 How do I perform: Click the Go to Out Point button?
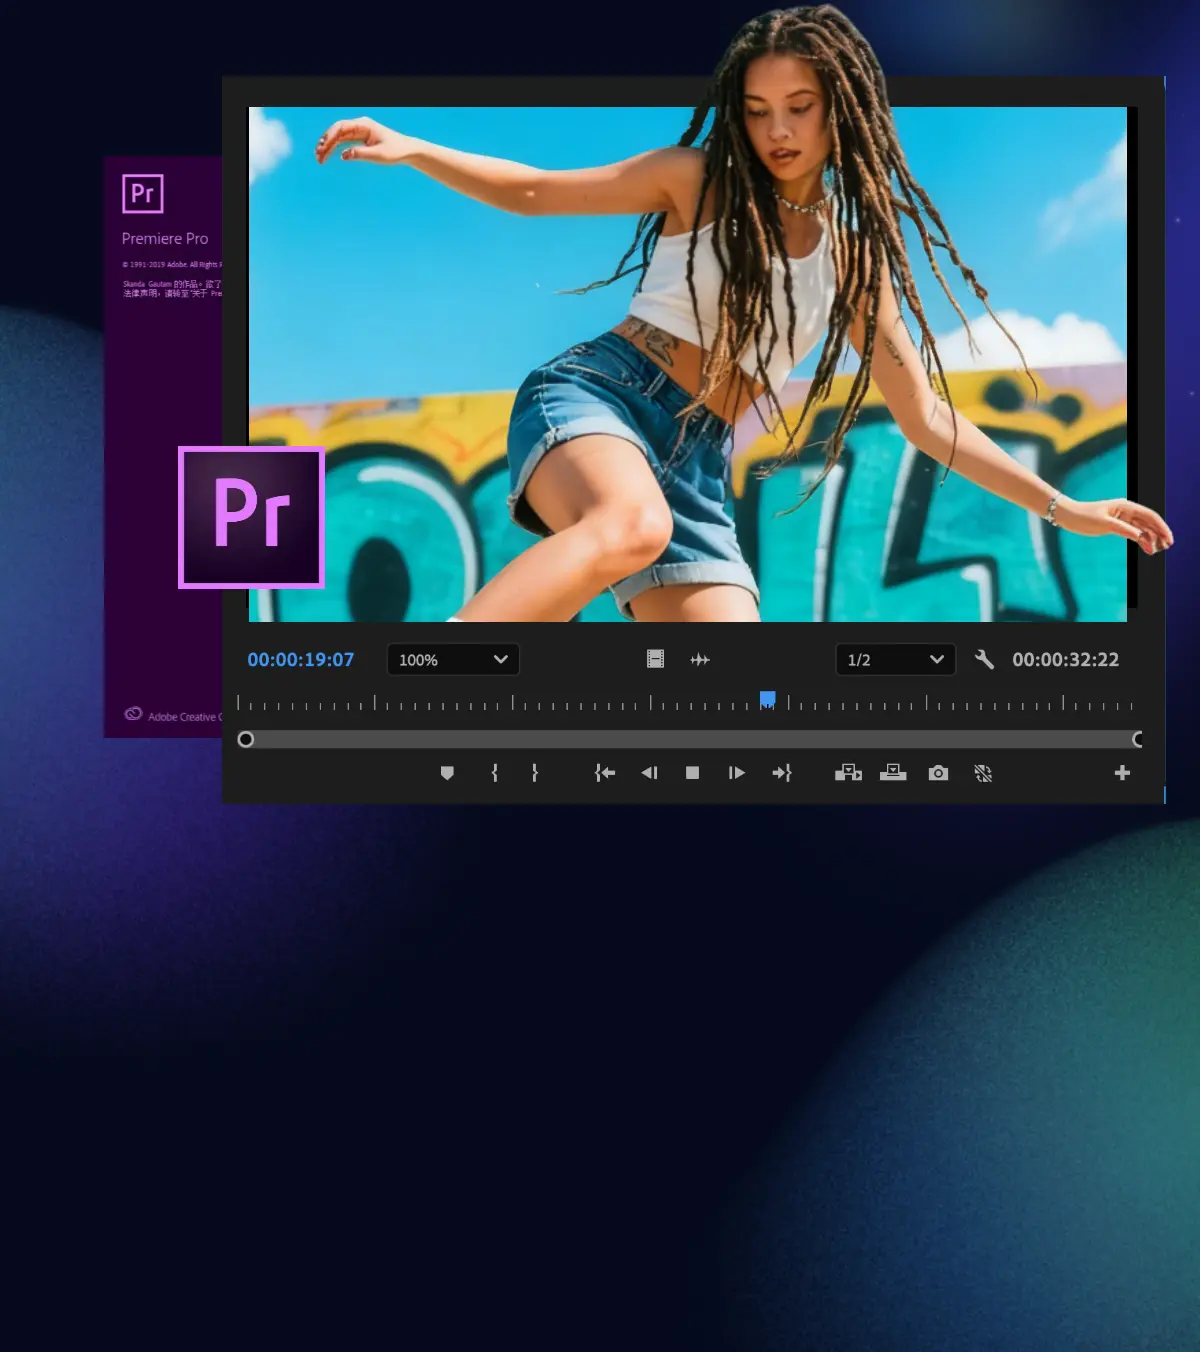tap(783, 772)
